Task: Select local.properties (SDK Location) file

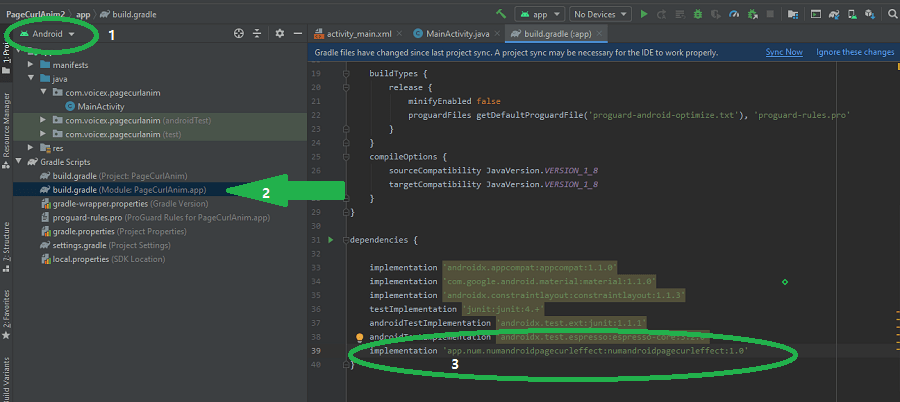Action: point(102,259)
